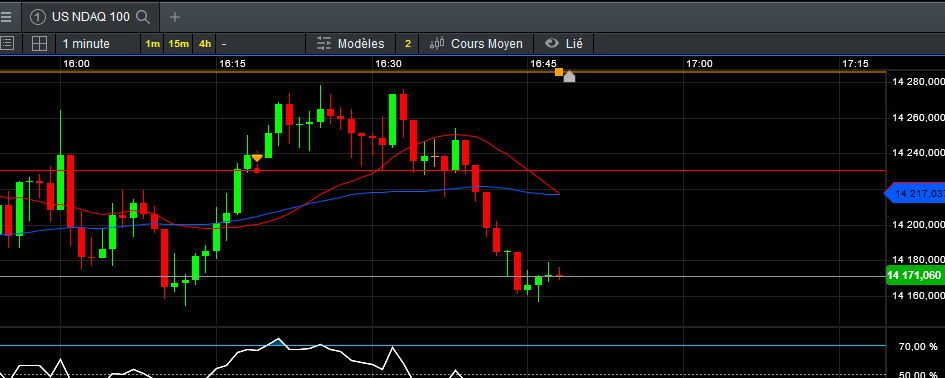Open the Cours Moyen price type dropdown
Screen dimensions: 945x378
tap(476, 43)
